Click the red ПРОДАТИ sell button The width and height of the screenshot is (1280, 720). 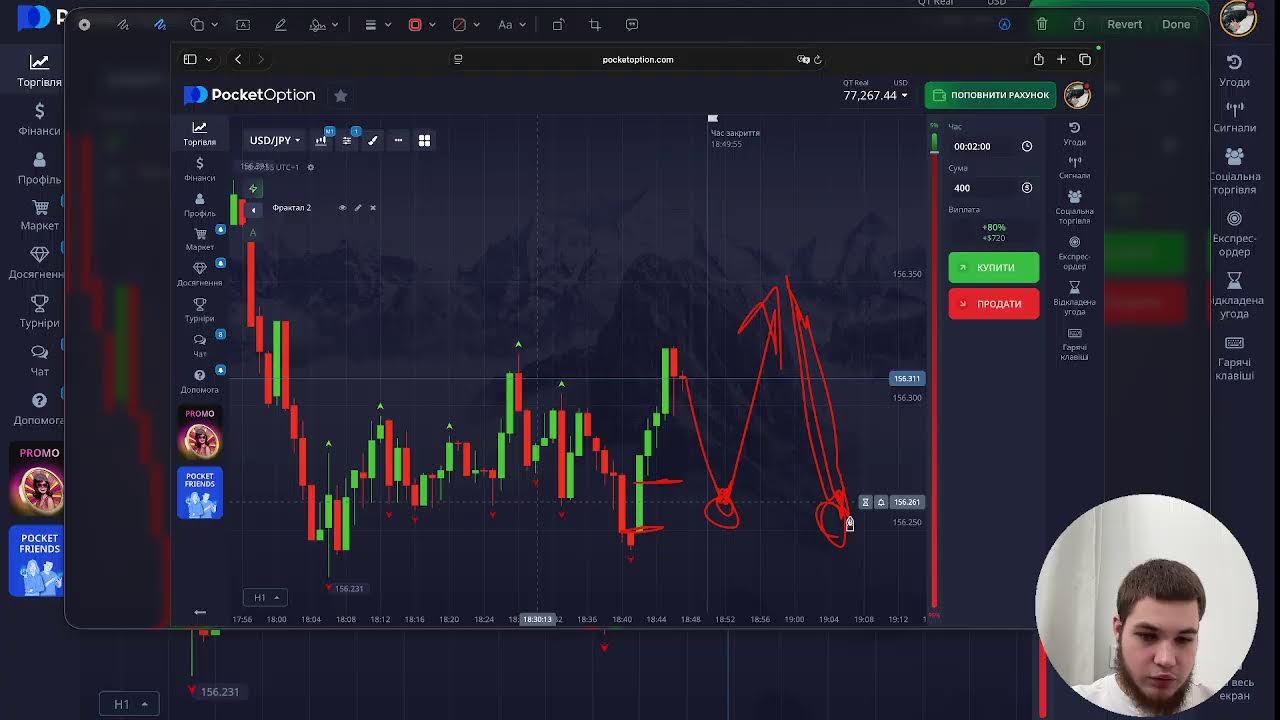click(x=994, y=304)
